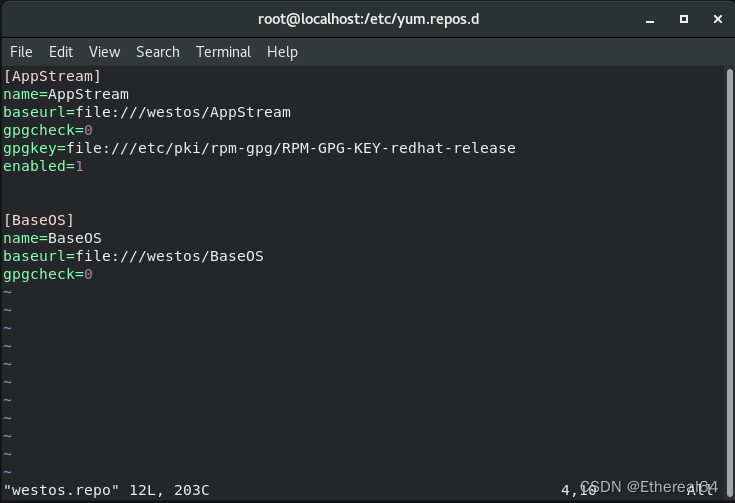Open the Edit menu

pyautogui.click(x=61, y=52)
